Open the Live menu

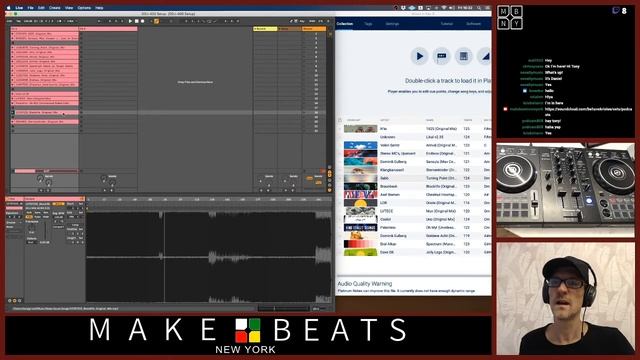pos(19,8)
